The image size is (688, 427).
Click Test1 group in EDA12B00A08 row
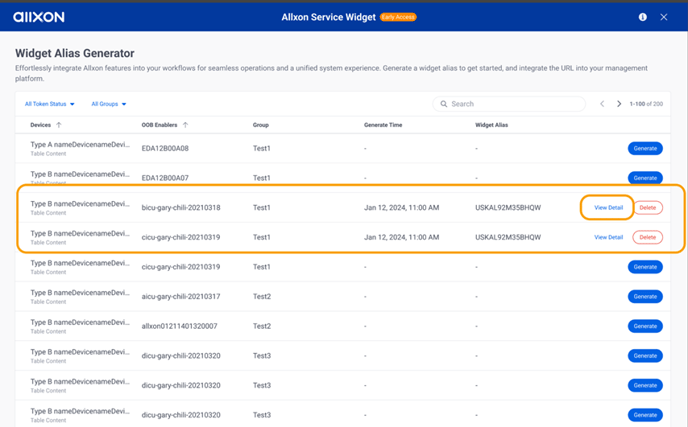(x=262, y=148)
